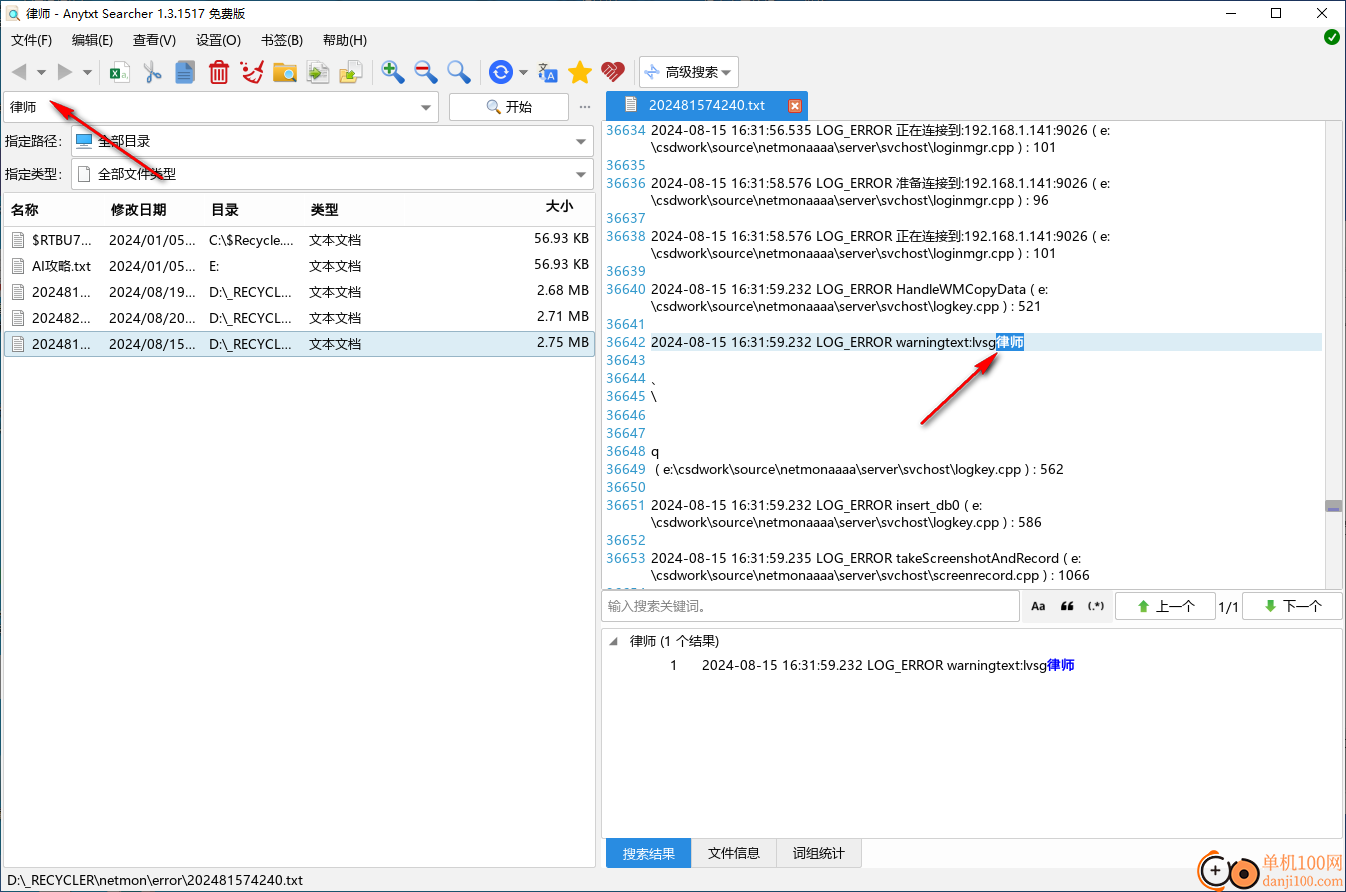The height and width of the screenshot is (892, 1346).
Task: Close the 202481574240.txt tab
Action: [x=795, y=106]
